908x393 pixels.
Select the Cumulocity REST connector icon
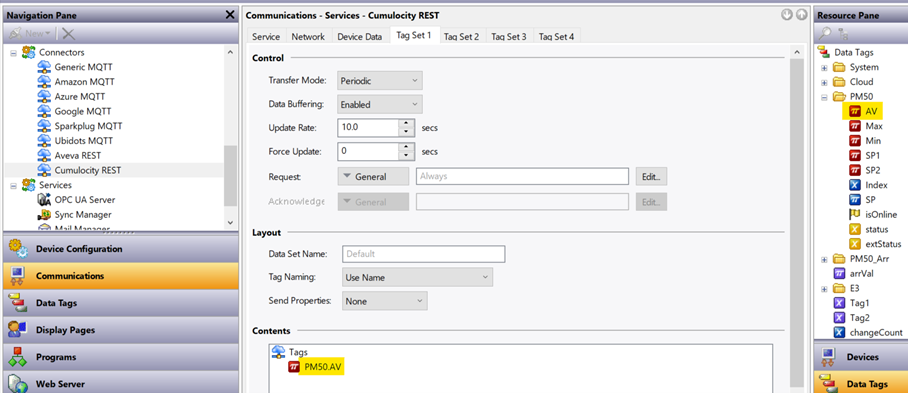[x=45, y=170]
